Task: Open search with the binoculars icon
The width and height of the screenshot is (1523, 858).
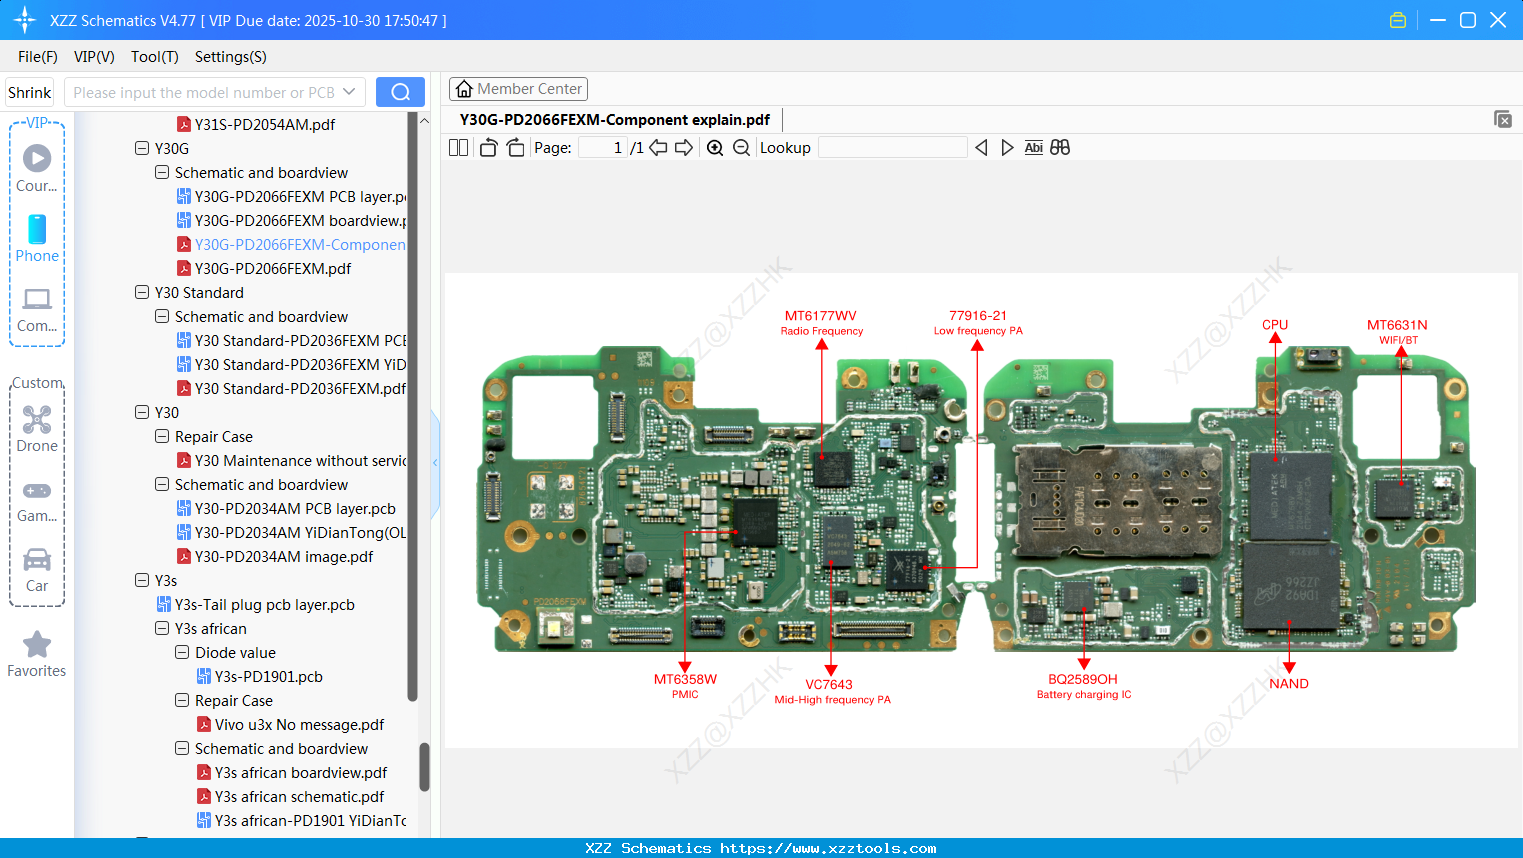Action: click(1060, 147)
